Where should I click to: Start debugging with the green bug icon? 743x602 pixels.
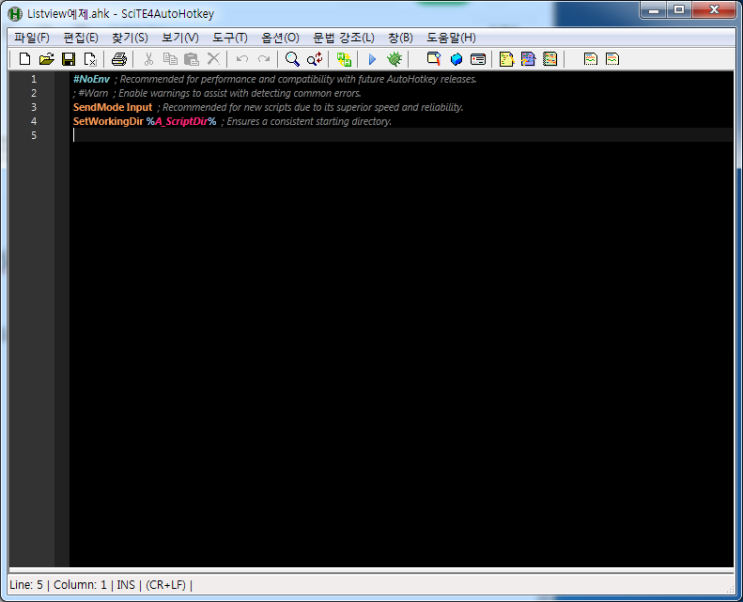(394, 59)
